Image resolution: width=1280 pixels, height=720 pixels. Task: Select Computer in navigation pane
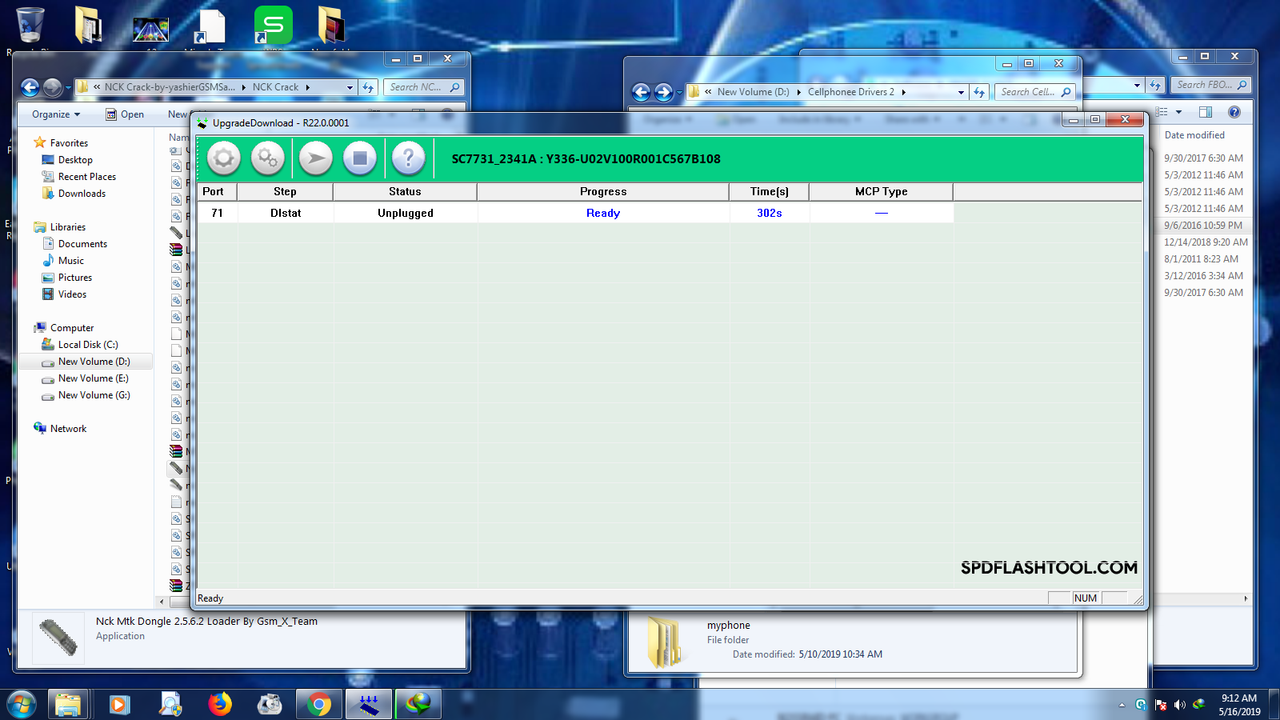(72, 328)
